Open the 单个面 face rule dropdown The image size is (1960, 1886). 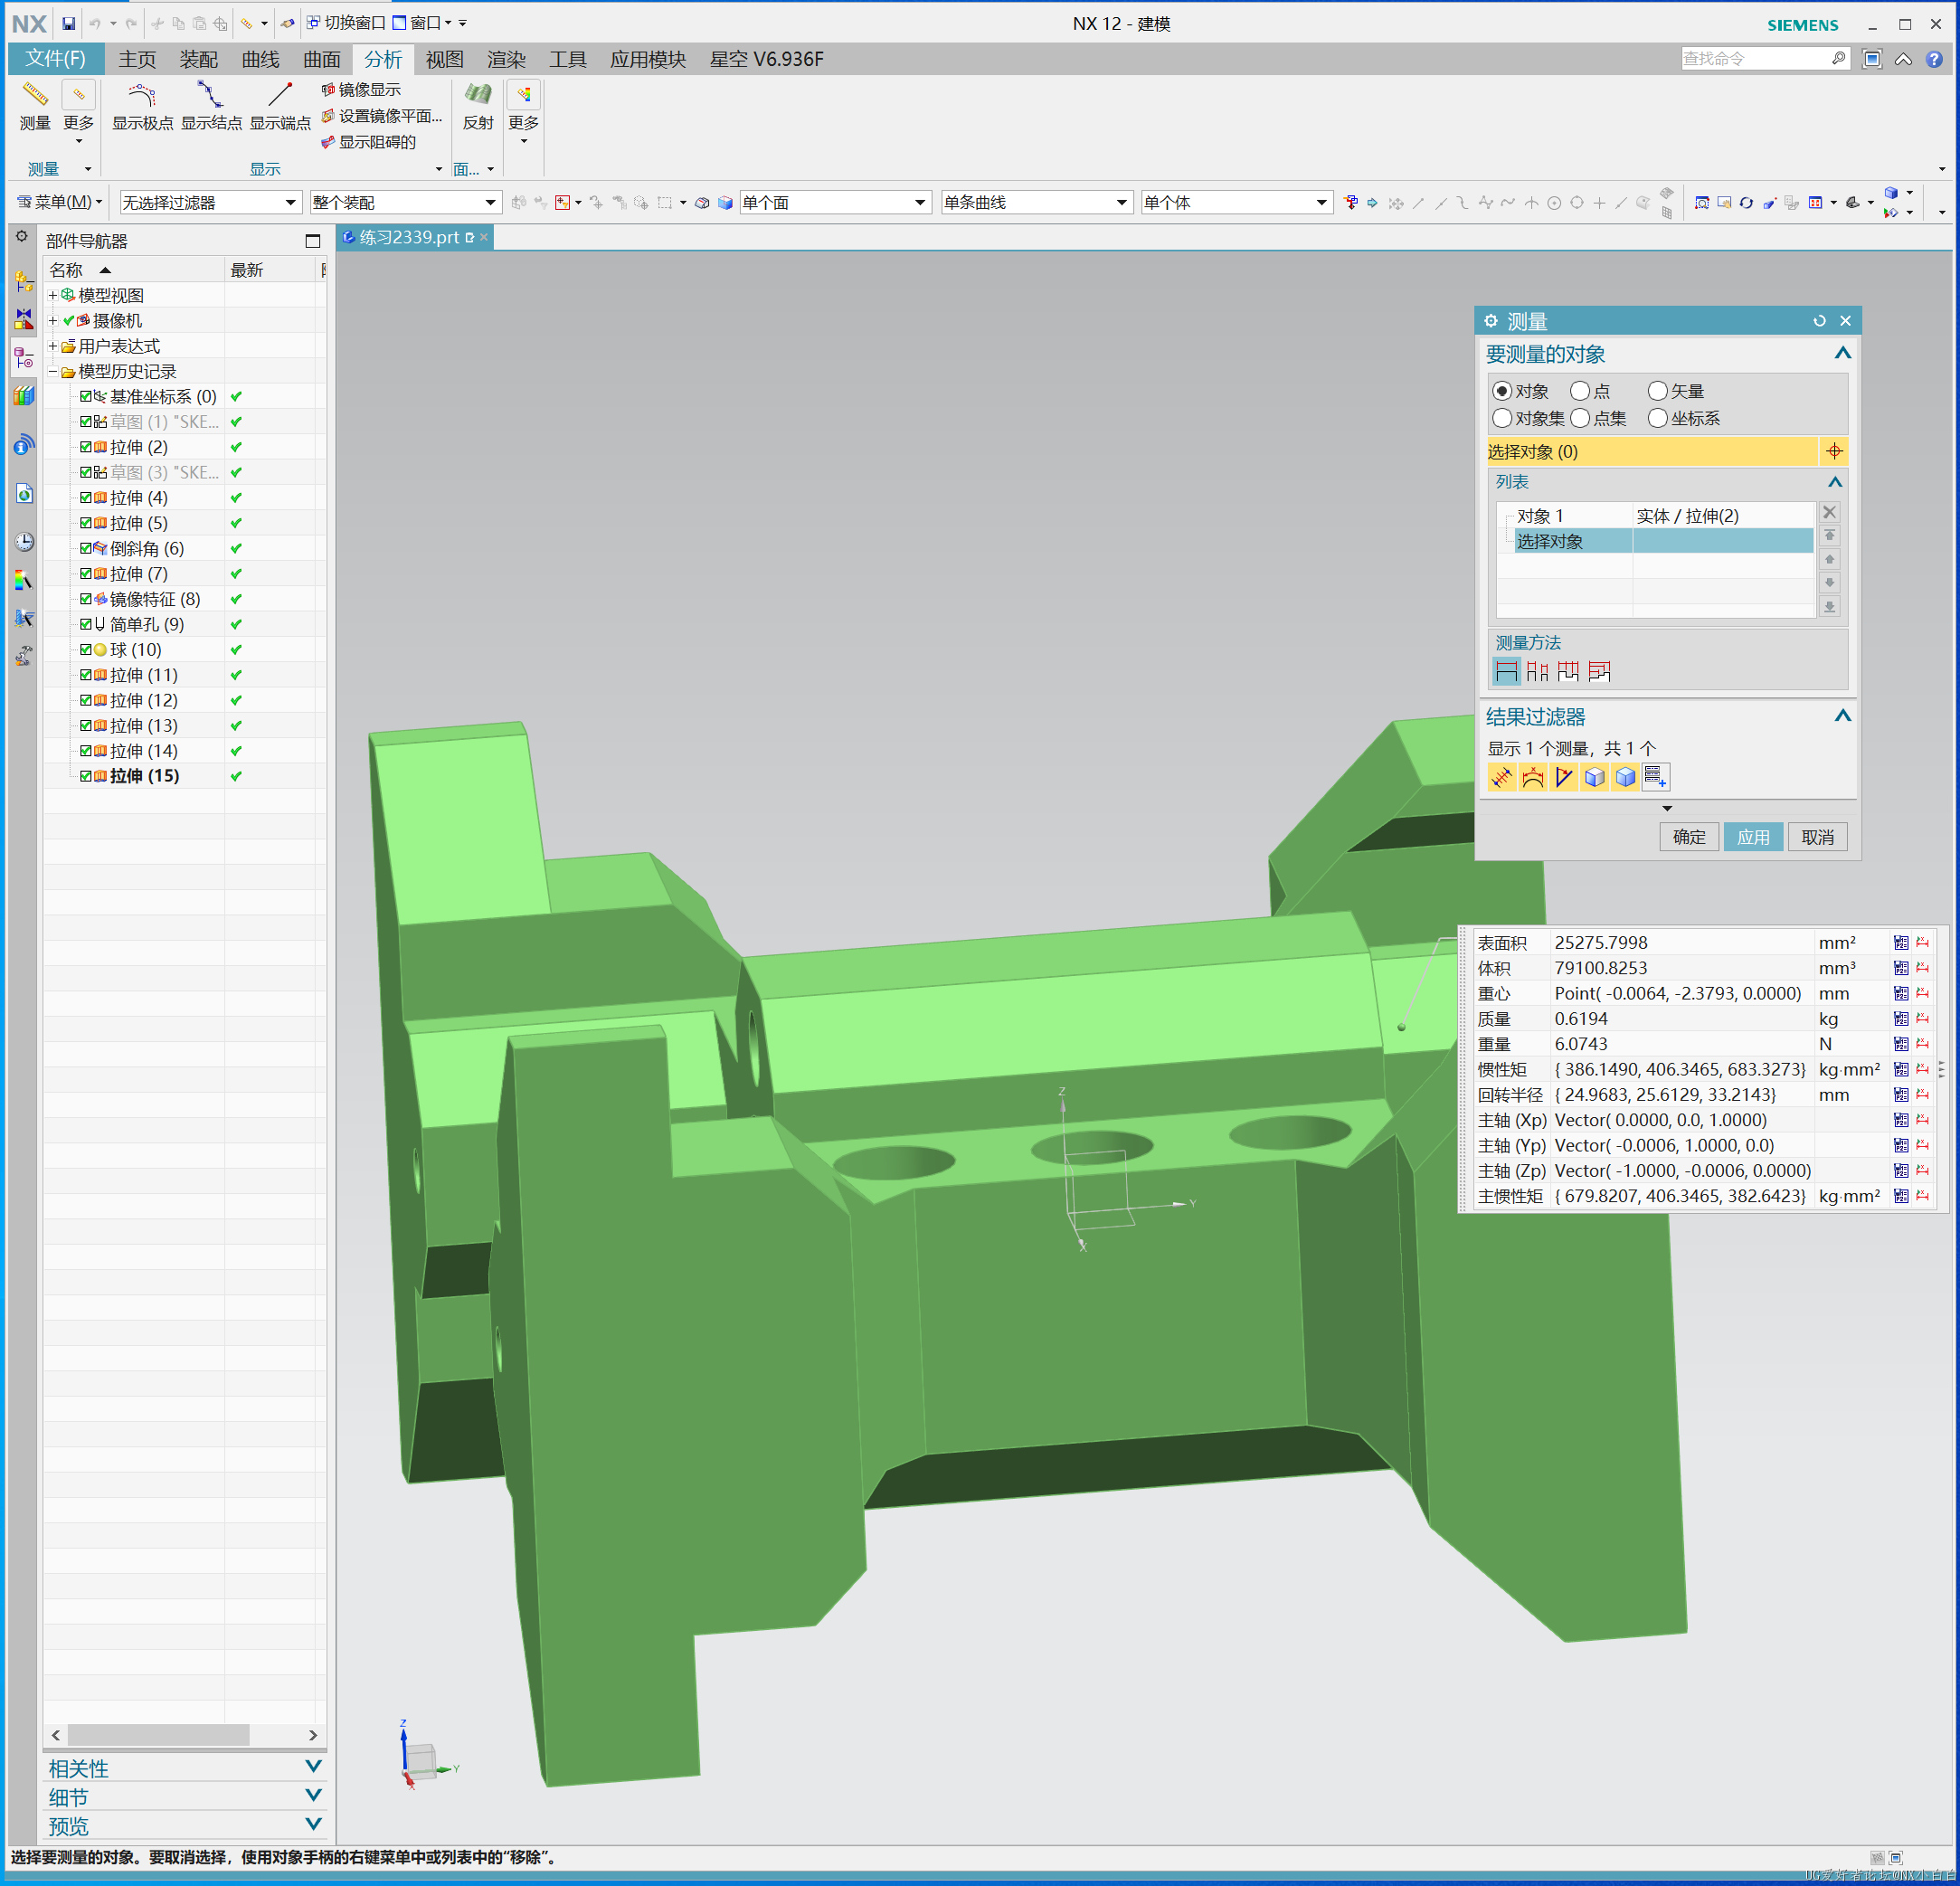point(835,203)
